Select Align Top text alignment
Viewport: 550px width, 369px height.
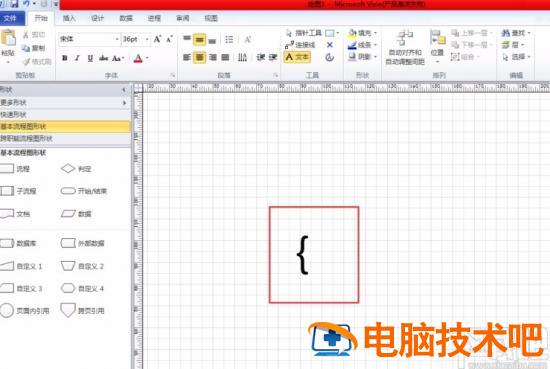point(187,39)
